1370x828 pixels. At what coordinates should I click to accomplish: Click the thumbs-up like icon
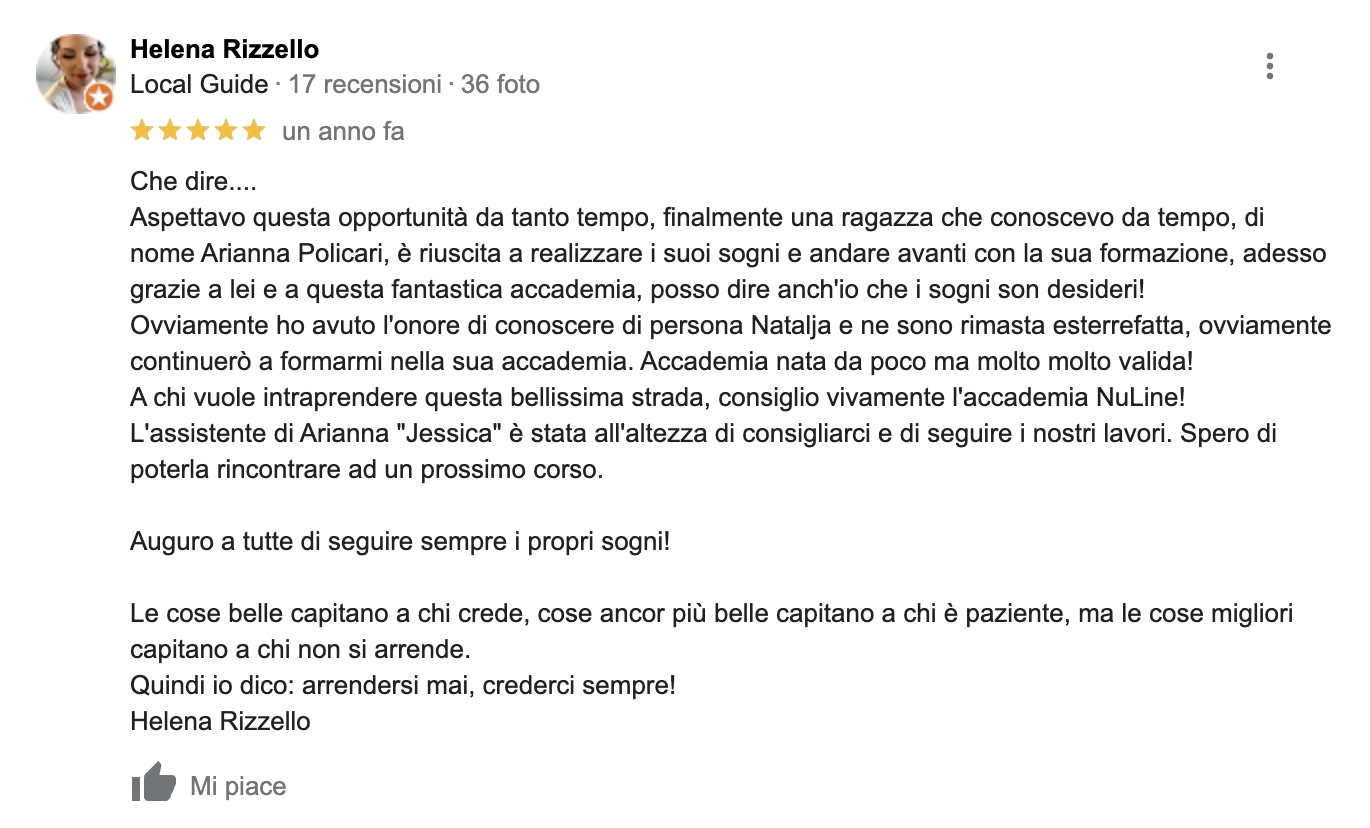click(153, 782)
